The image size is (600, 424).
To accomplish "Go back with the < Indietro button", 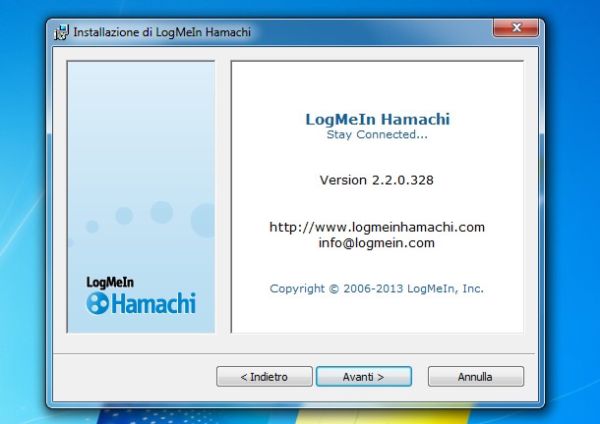I will tap(264, 377).
